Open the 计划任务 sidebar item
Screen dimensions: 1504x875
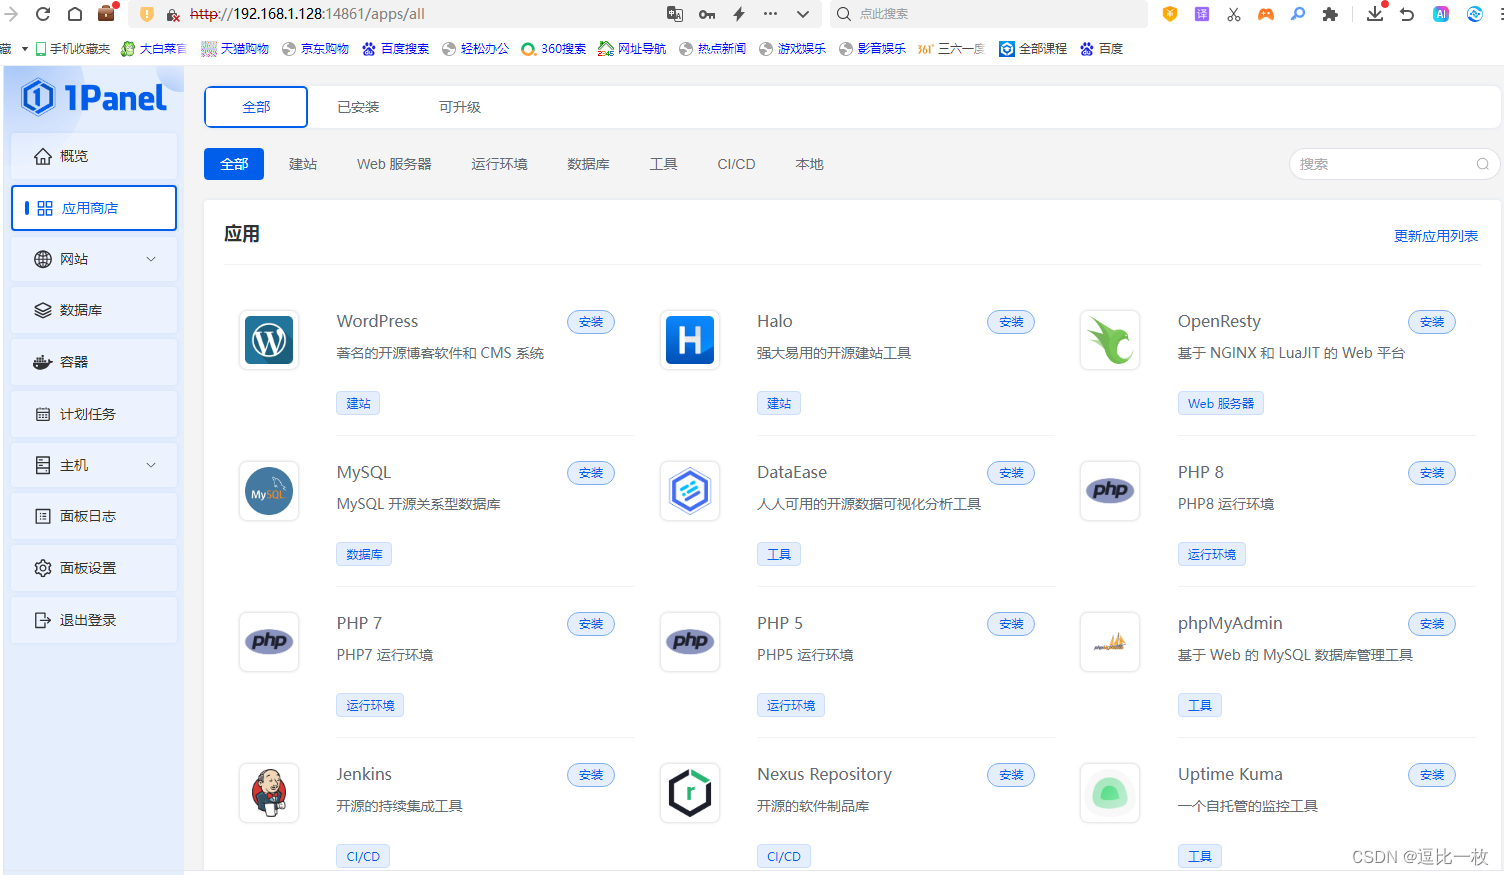click(94, 414)
